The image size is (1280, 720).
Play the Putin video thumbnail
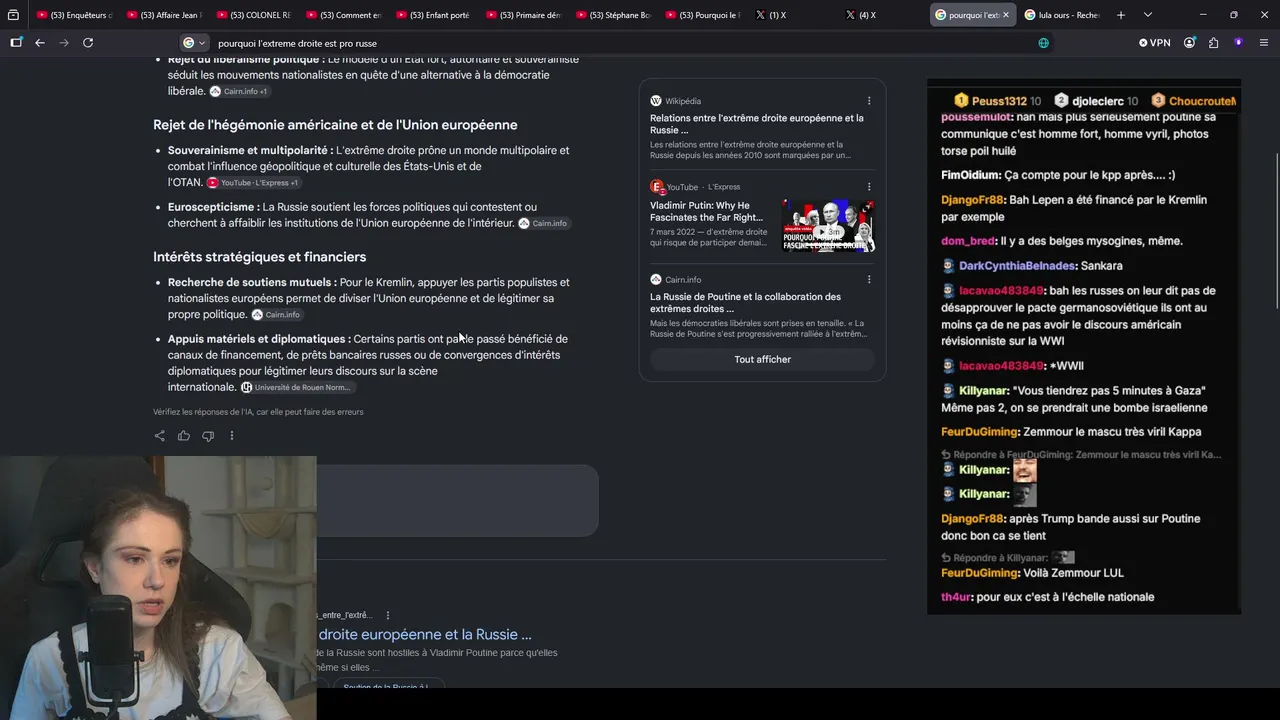pyautogui.click(x=828, y=226)
